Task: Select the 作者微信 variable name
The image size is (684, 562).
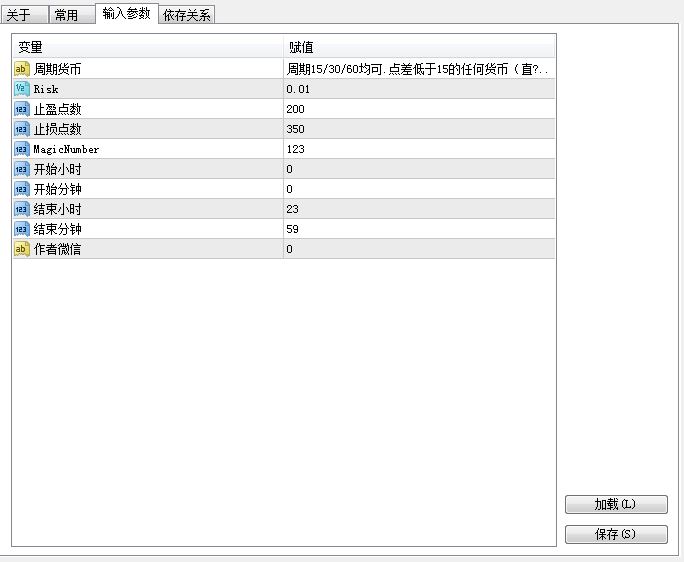Action: [57, 249]
